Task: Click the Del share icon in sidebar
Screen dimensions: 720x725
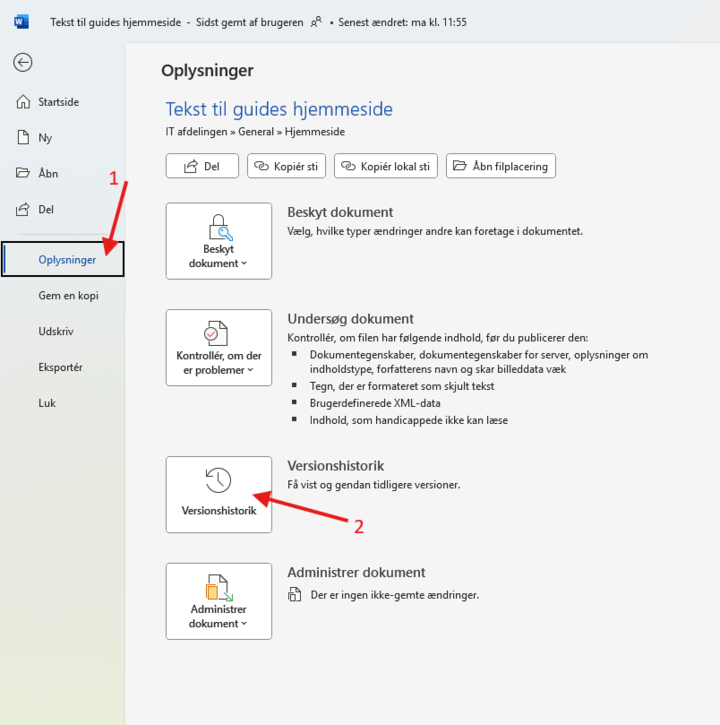Action: point(23,209)
